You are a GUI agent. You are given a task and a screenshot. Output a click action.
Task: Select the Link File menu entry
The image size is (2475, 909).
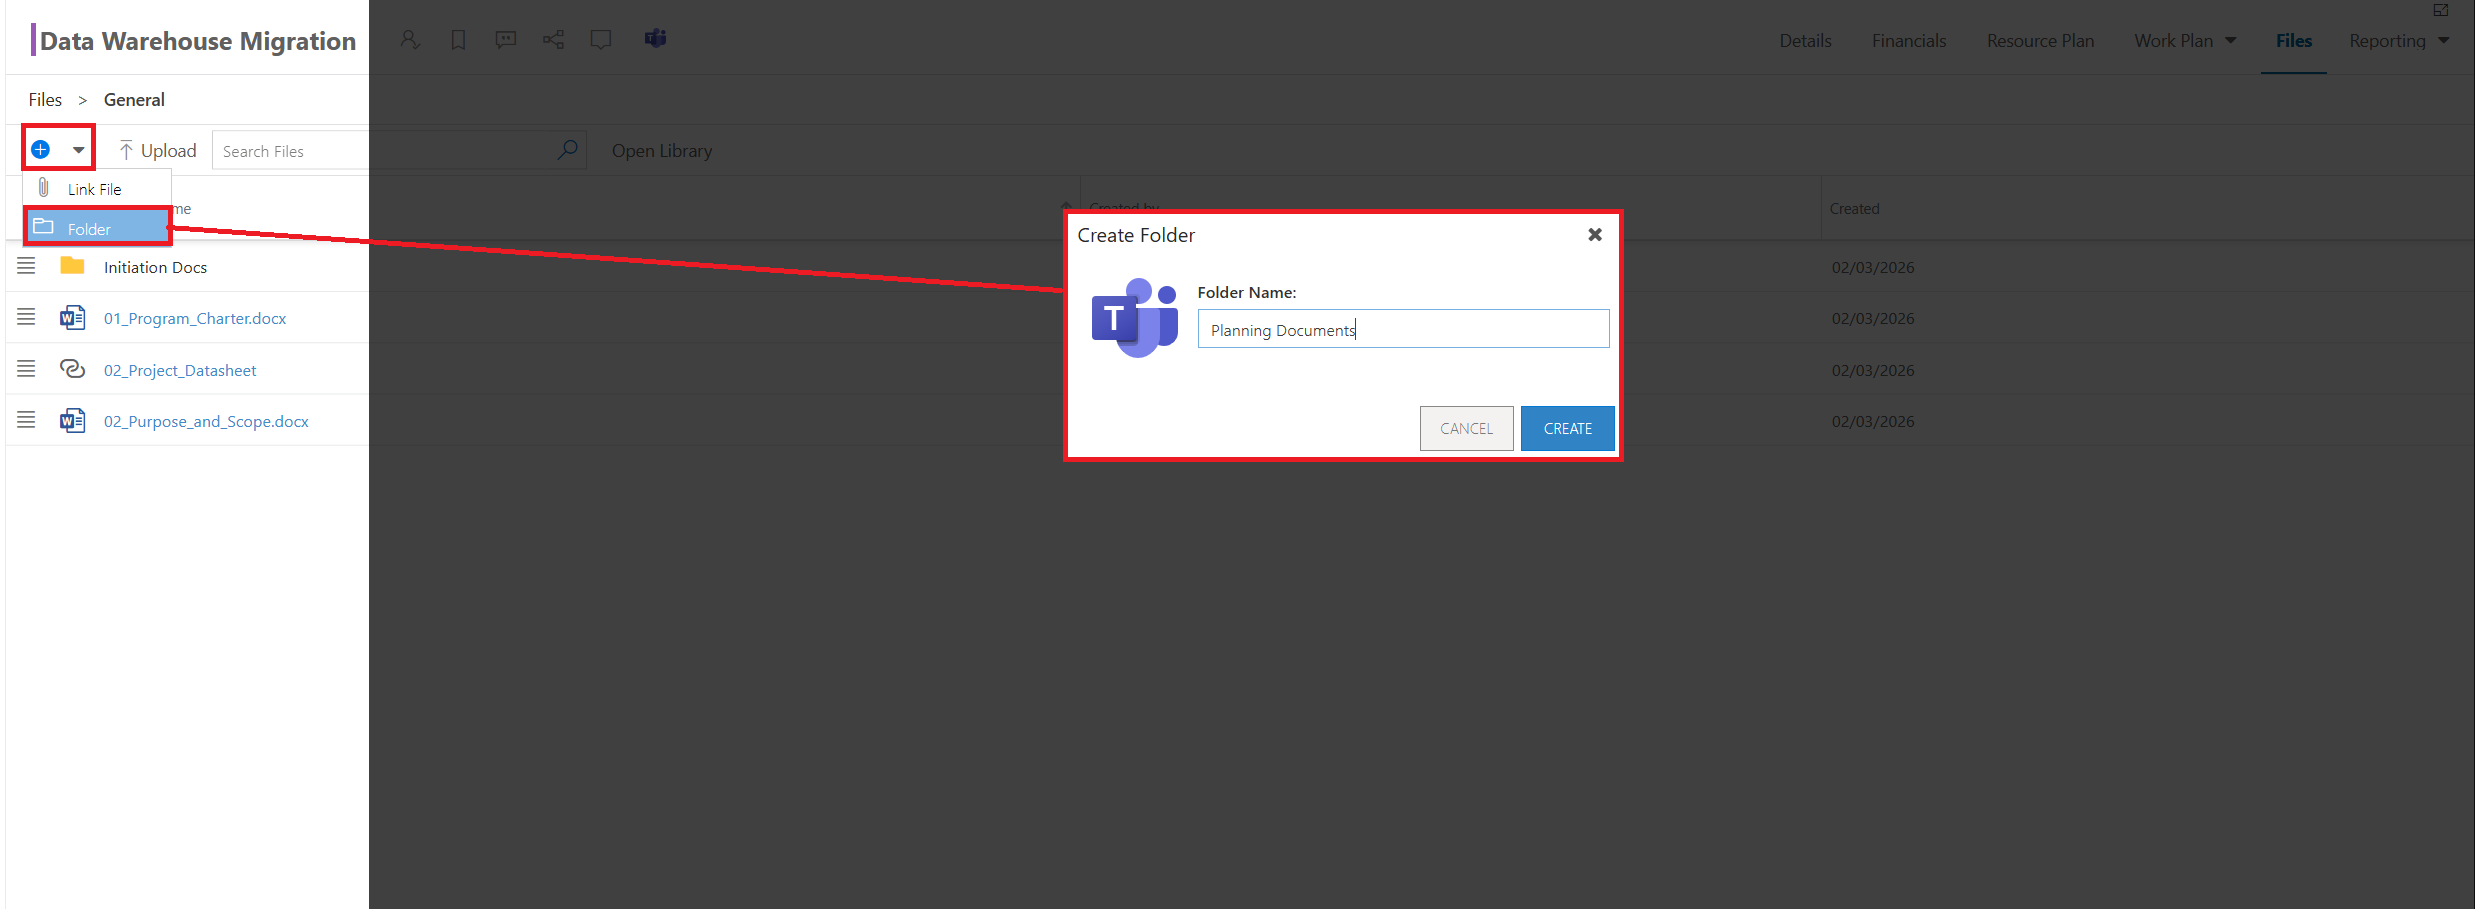[x=95, y=189]
